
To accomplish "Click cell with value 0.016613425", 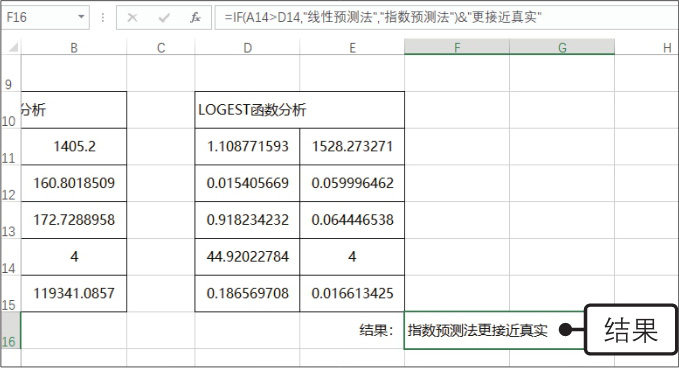I will (352, 294).
